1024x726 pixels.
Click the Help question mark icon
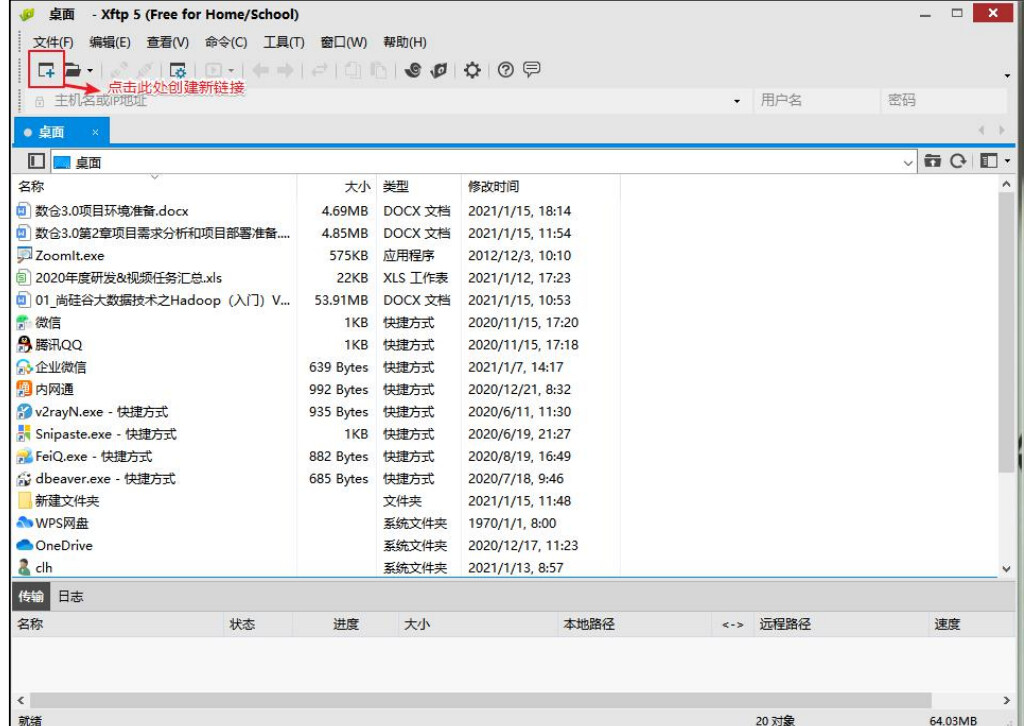(505, 70)
